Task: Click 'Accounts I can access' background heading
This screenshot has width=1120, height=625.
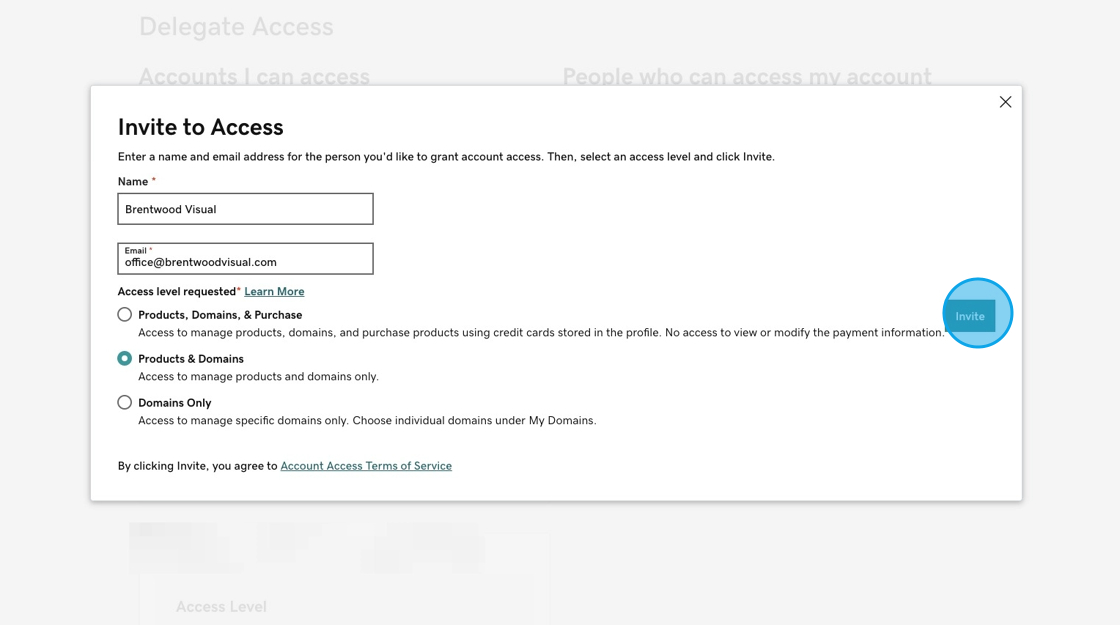Action: point(254,76)
